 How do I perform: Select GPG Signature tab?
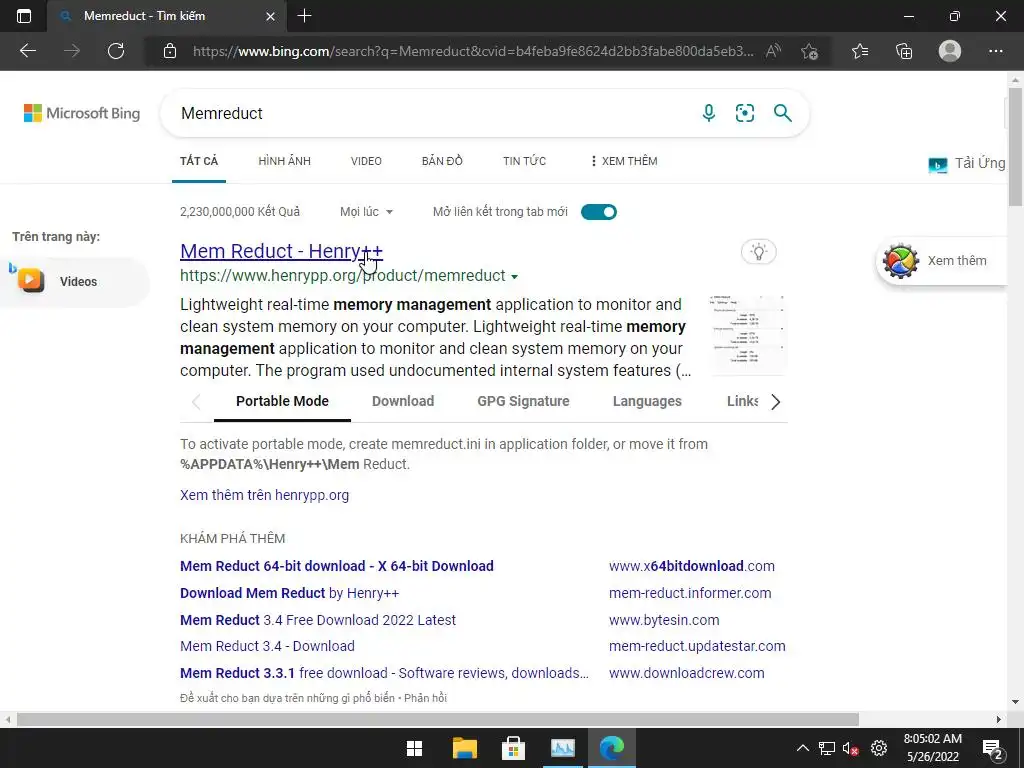[x=523, y=401]
